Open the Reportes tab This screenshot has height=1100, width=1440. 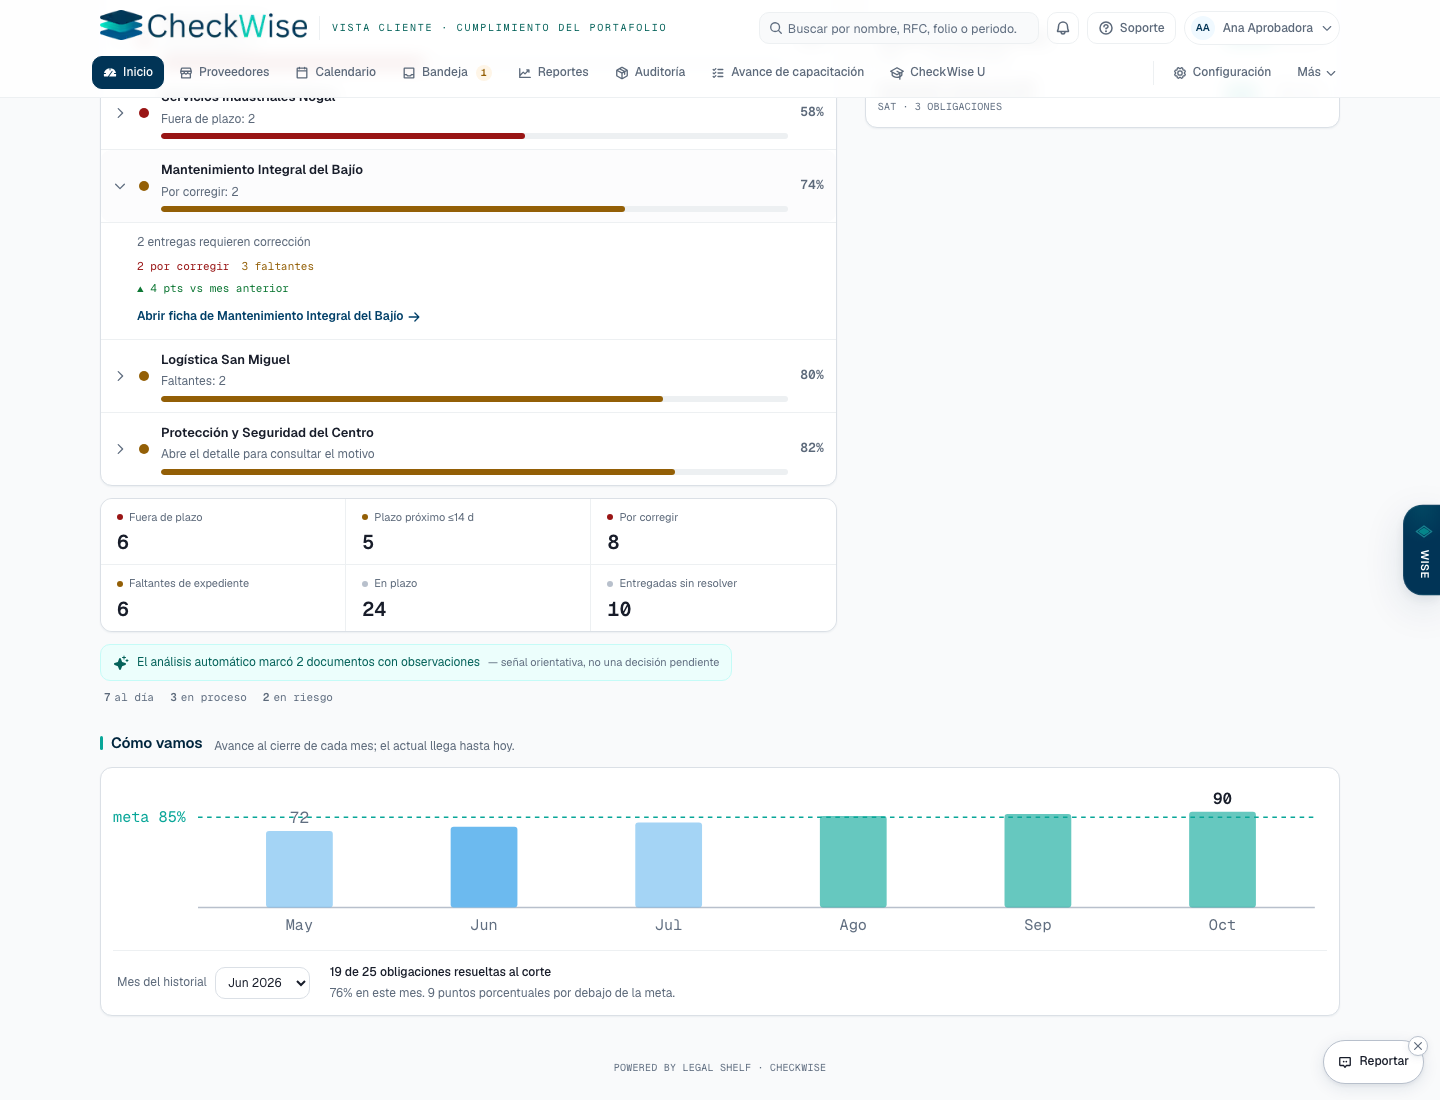554,72
